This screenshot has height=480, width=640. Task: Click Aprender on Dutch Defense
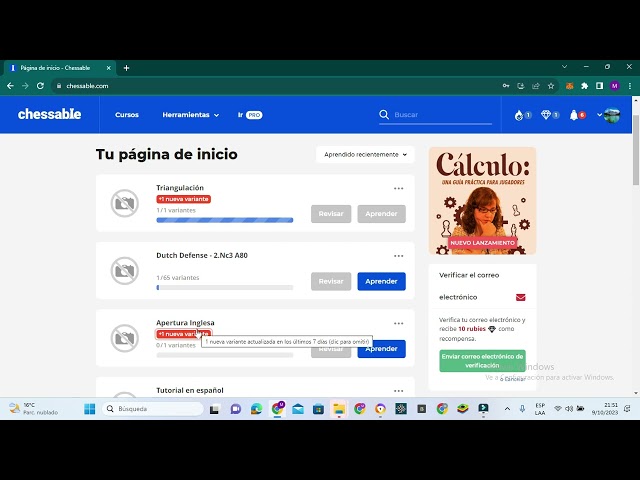point(381,281)
